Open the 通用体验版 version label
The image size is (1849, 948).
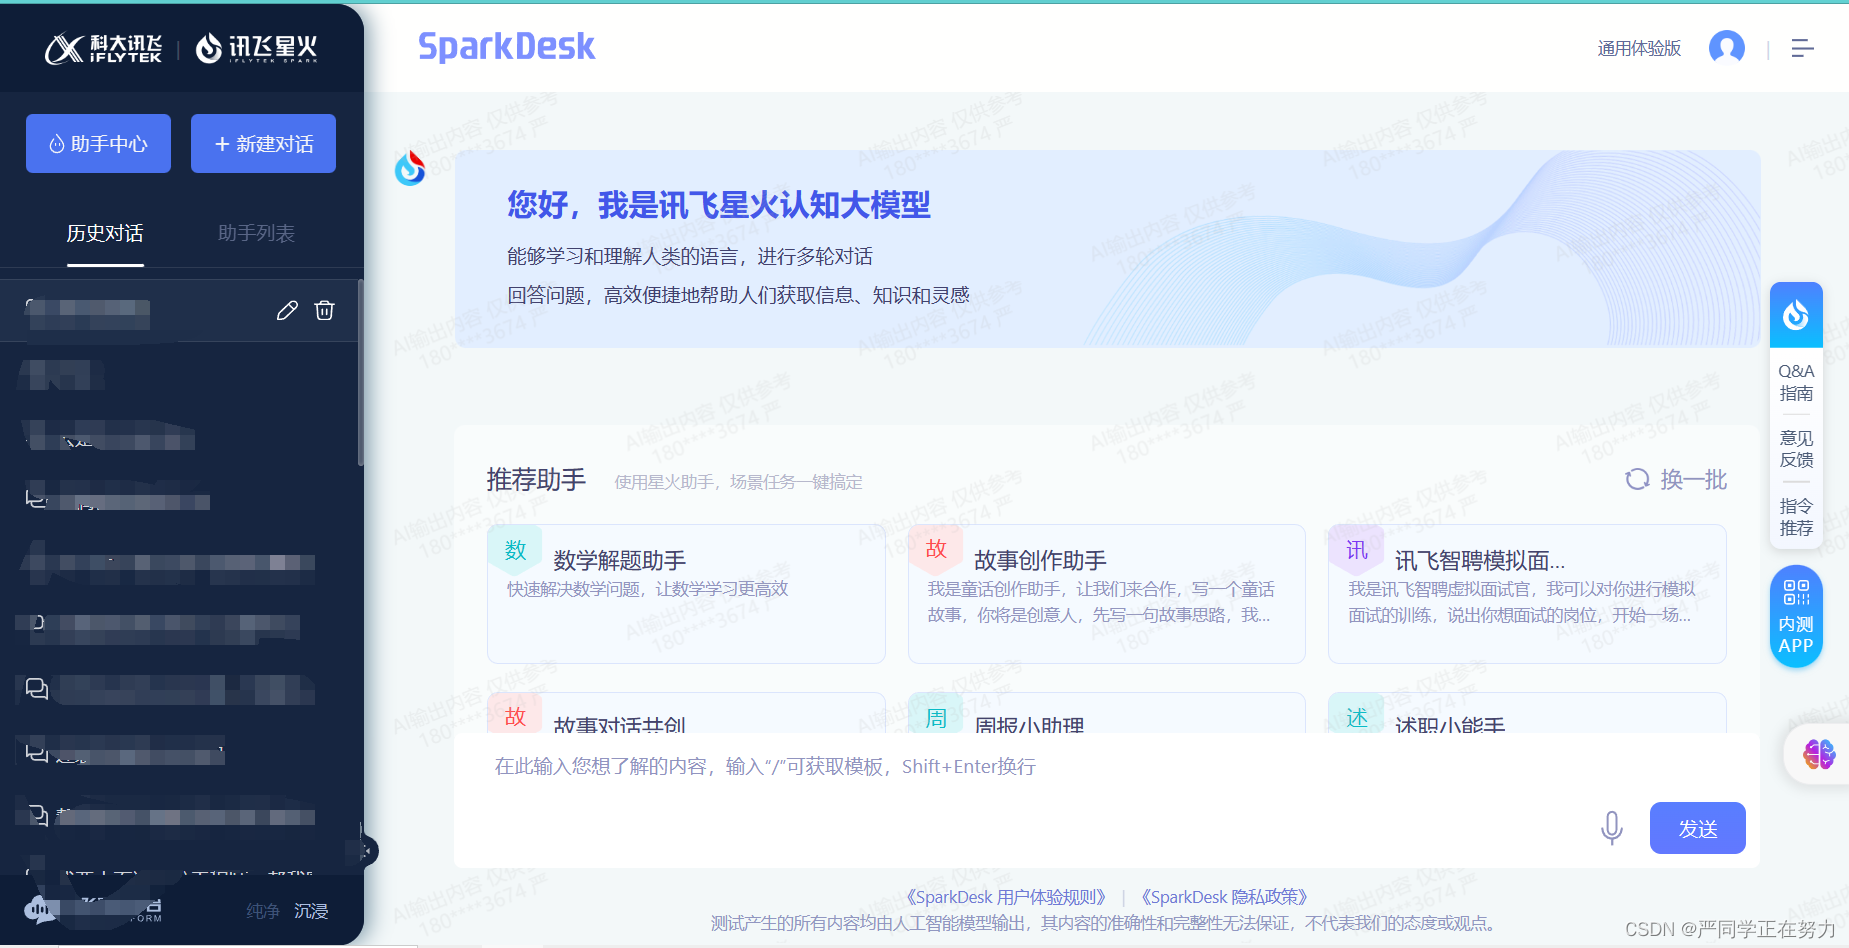(1639, 48)
